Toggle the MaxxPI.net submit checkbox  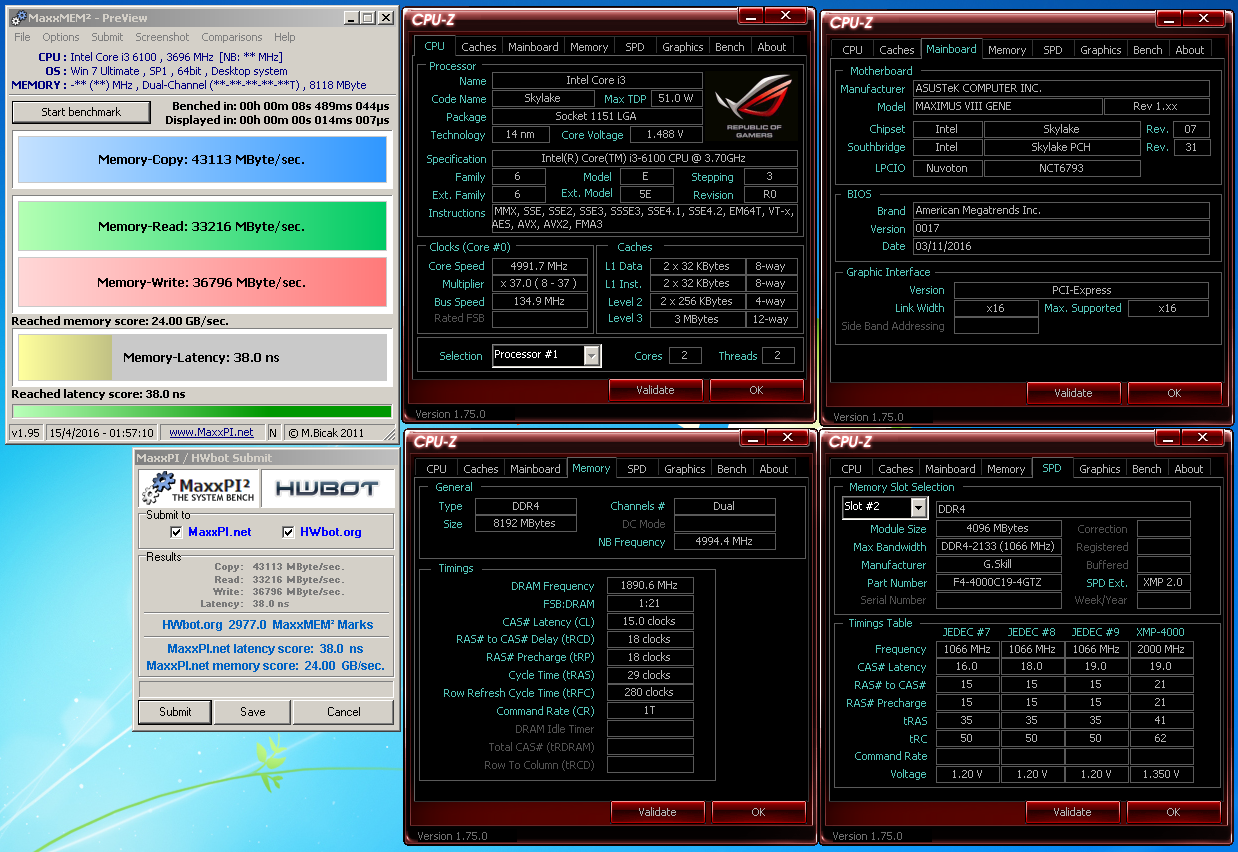[x=176, y=532]
